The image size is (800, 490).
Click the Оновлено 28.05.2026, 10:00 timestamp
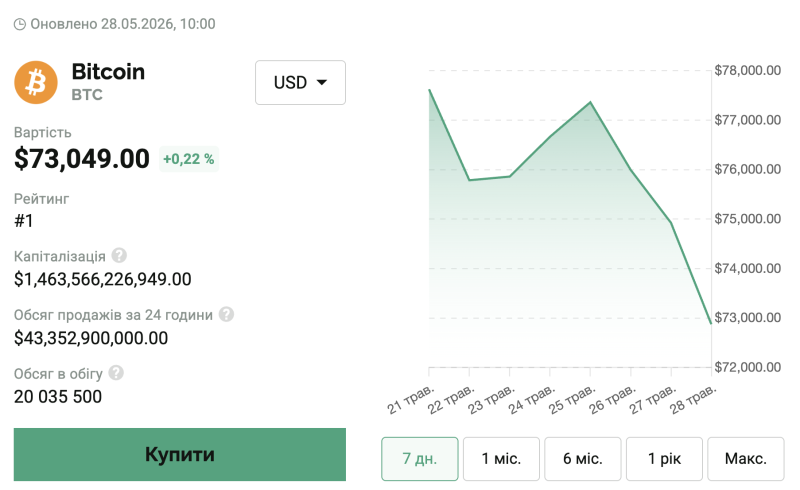pyautogui.click(x=122, y=24)
